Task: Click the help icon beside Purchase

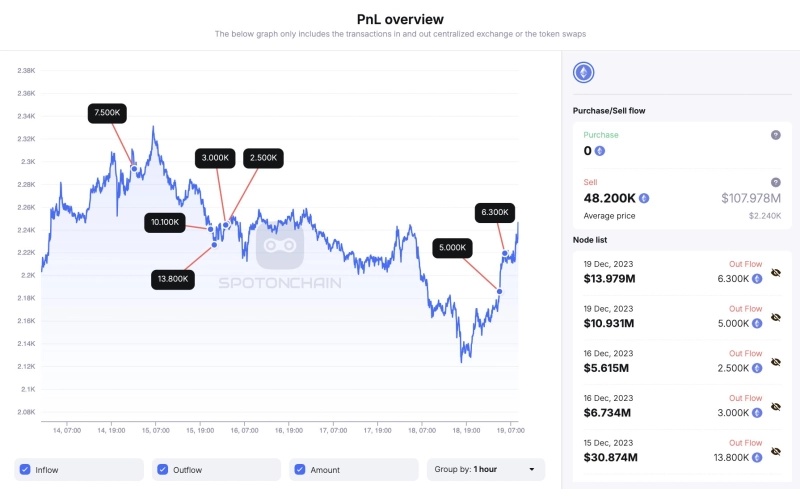Action: 775,135
